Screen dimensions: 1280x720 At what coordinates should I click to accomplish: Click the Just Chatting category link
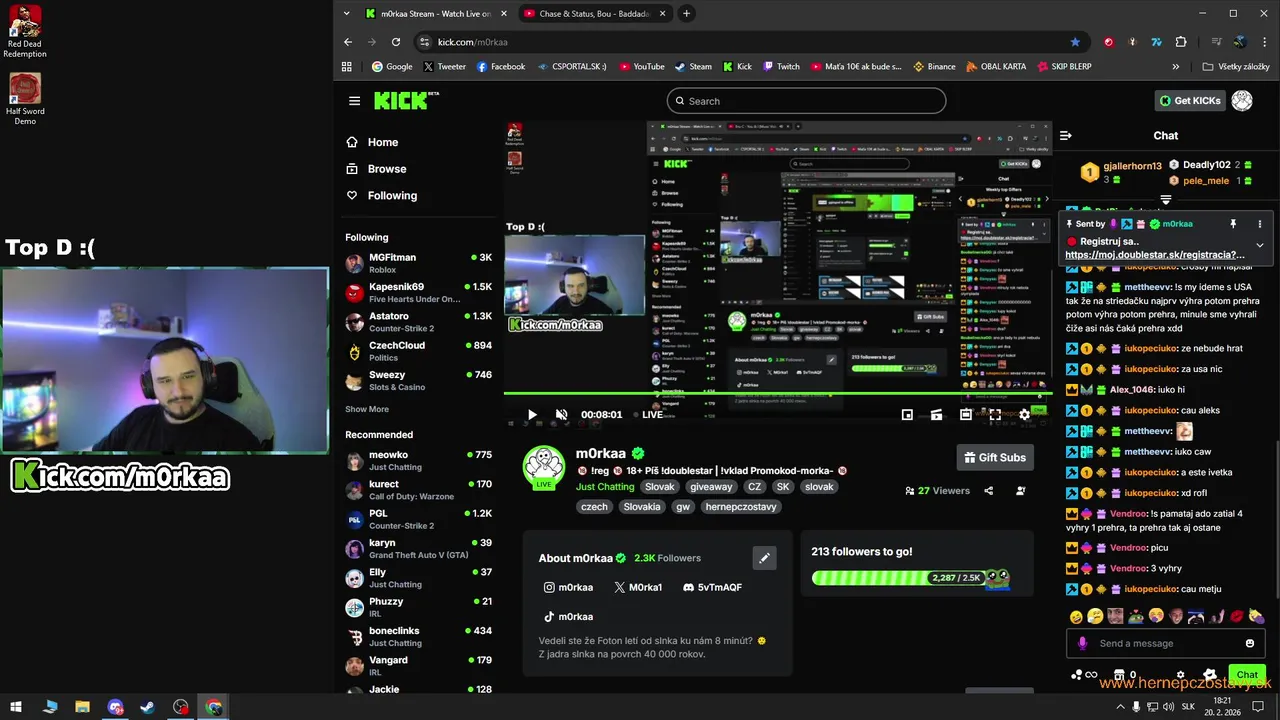(605, 487)
